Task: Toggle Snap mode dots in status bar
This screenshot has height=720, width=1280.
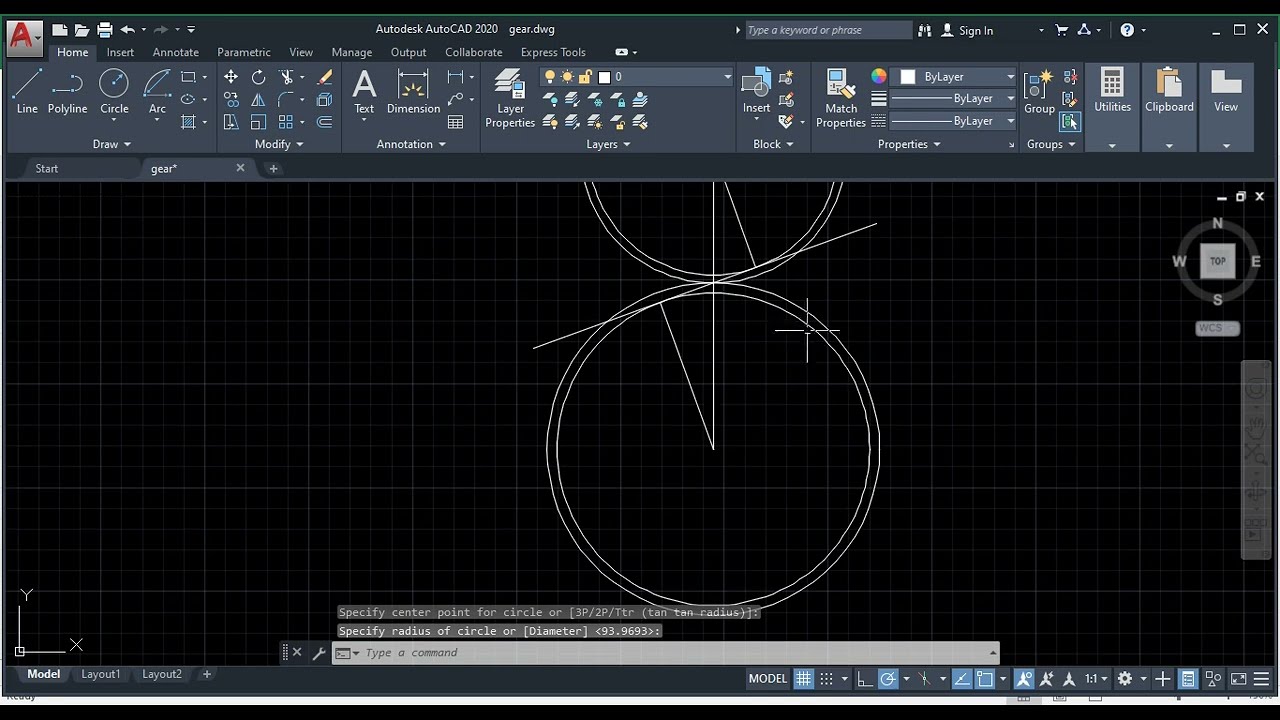Action: [x=827, y=678]
